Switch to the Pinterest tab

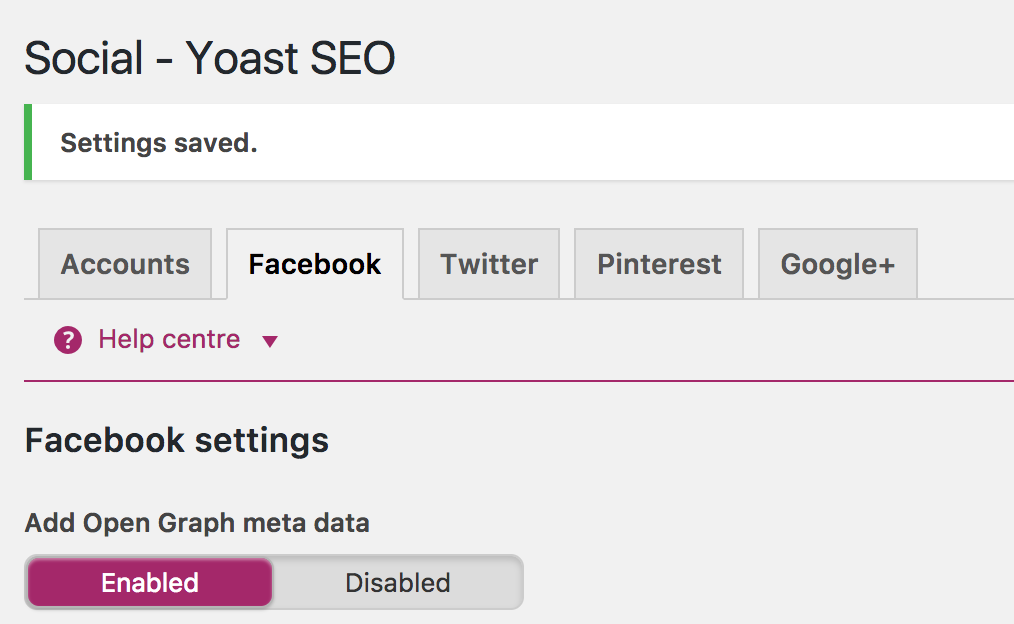coord(659,264)
